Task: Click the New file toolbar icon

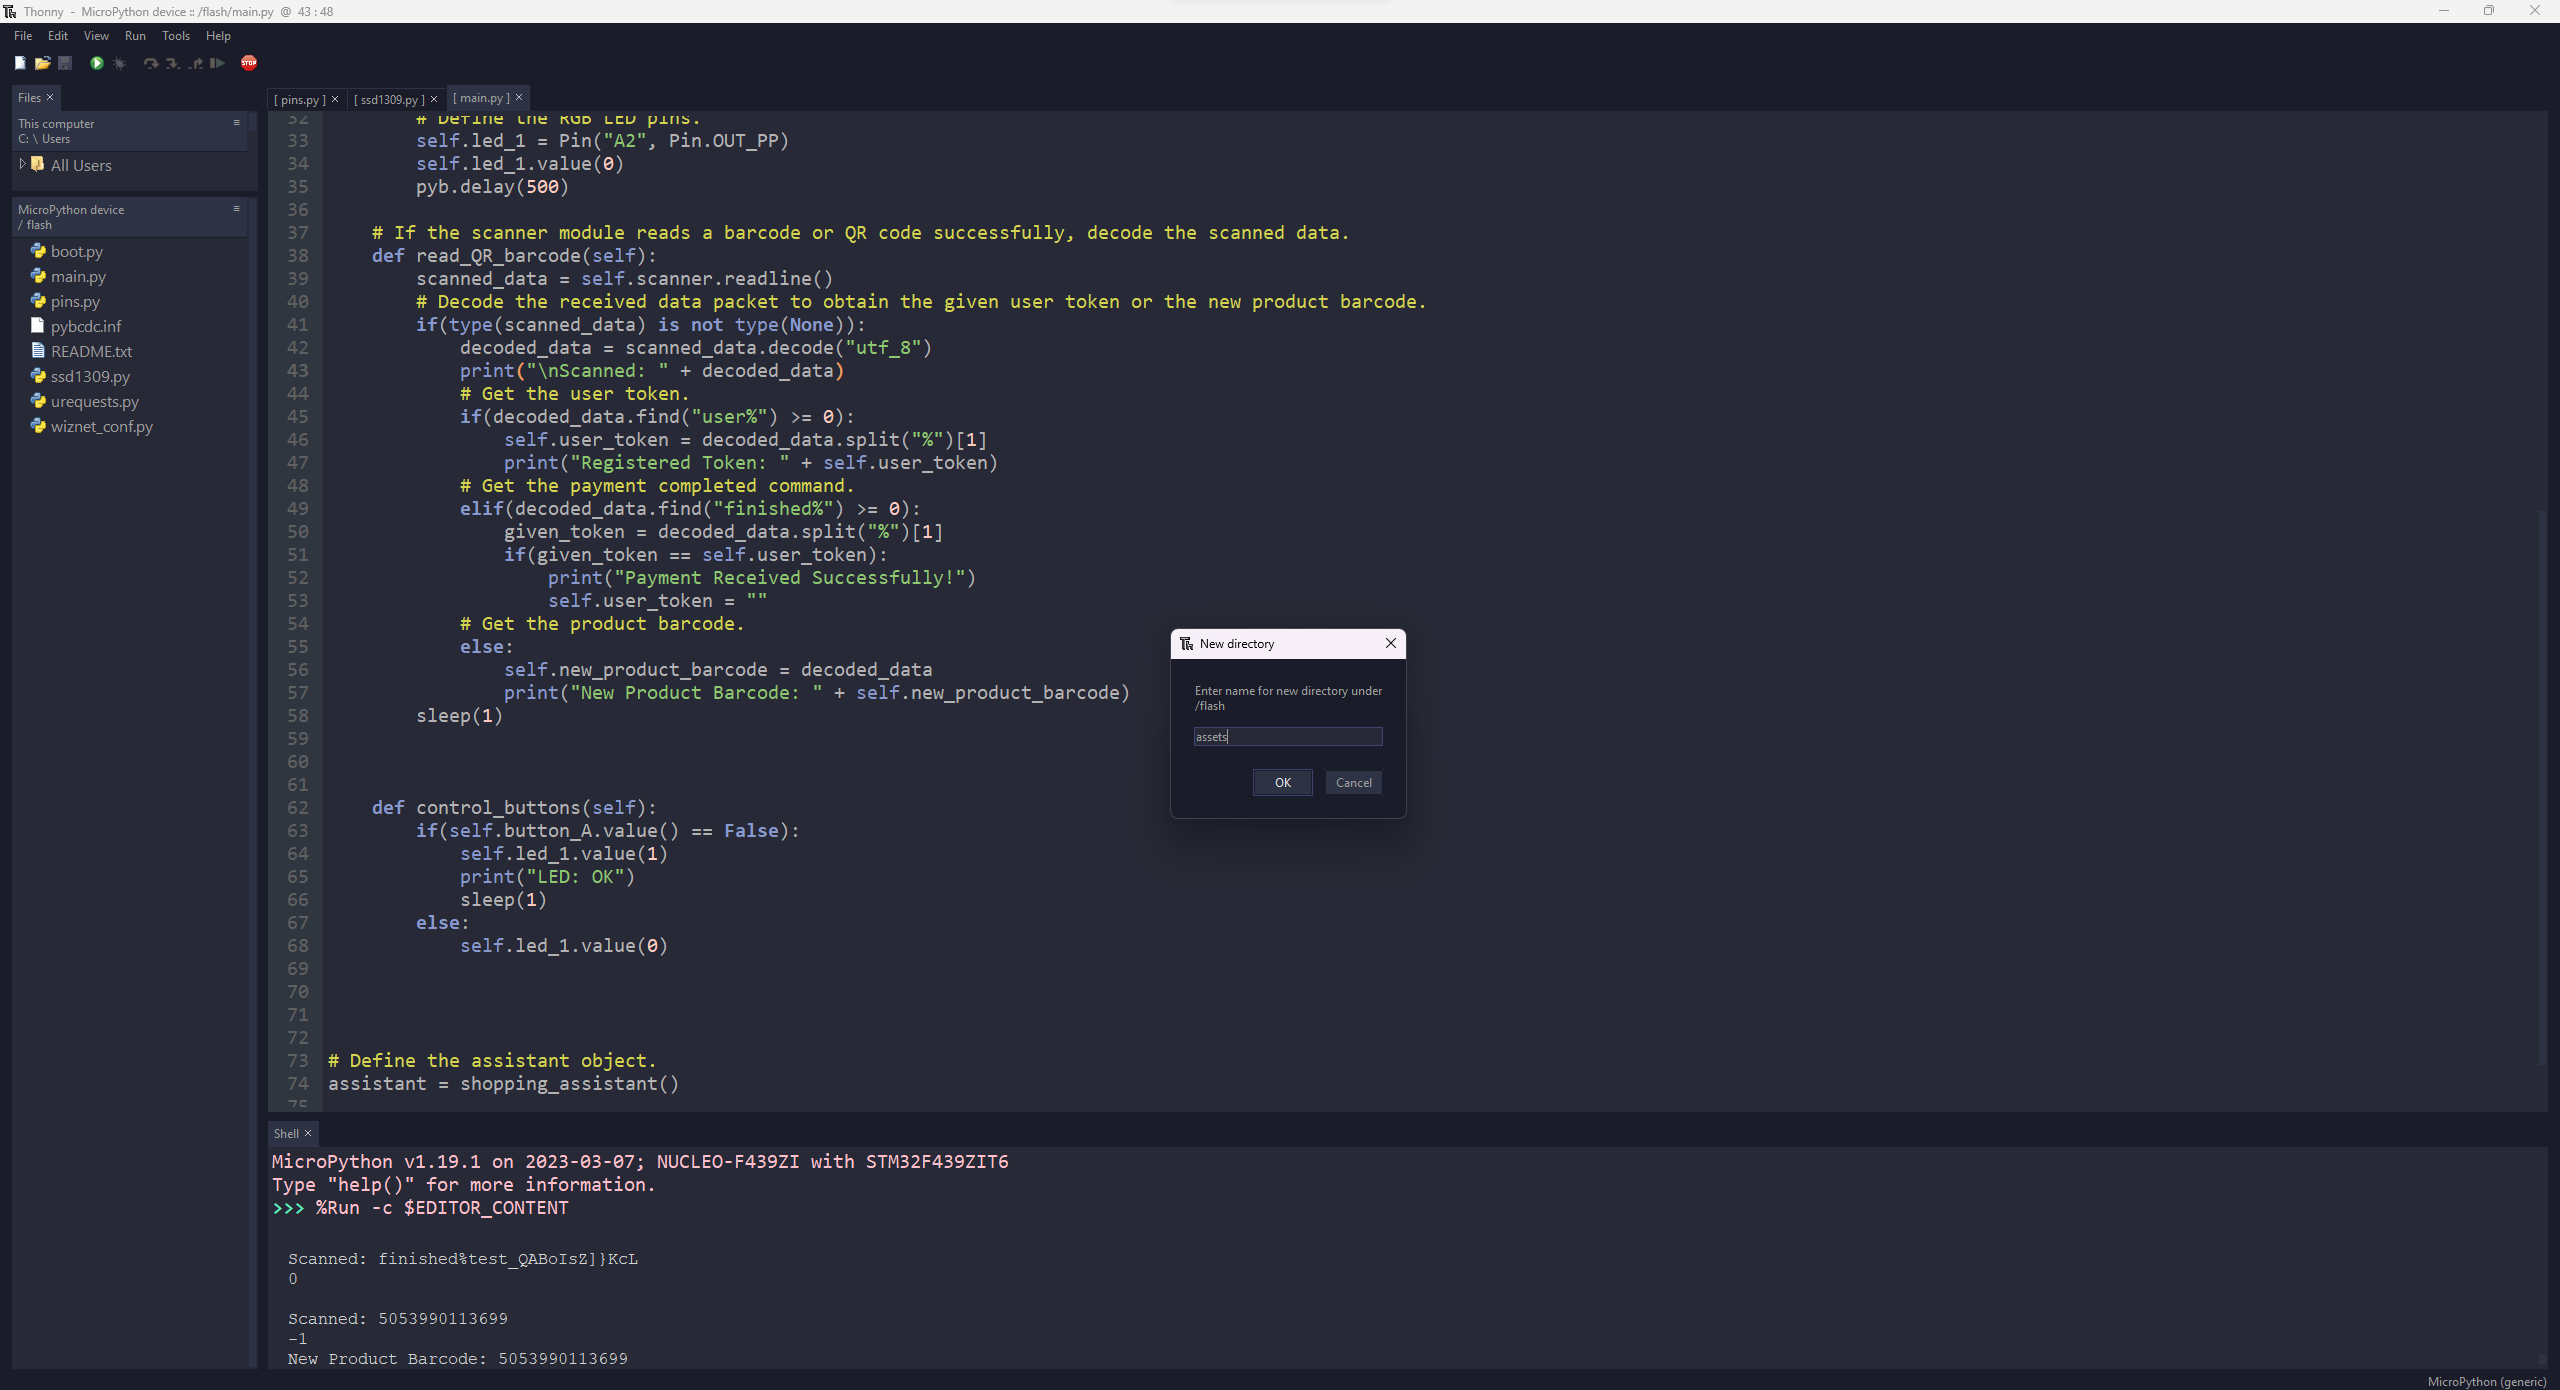Action: [x=20, y=63]
